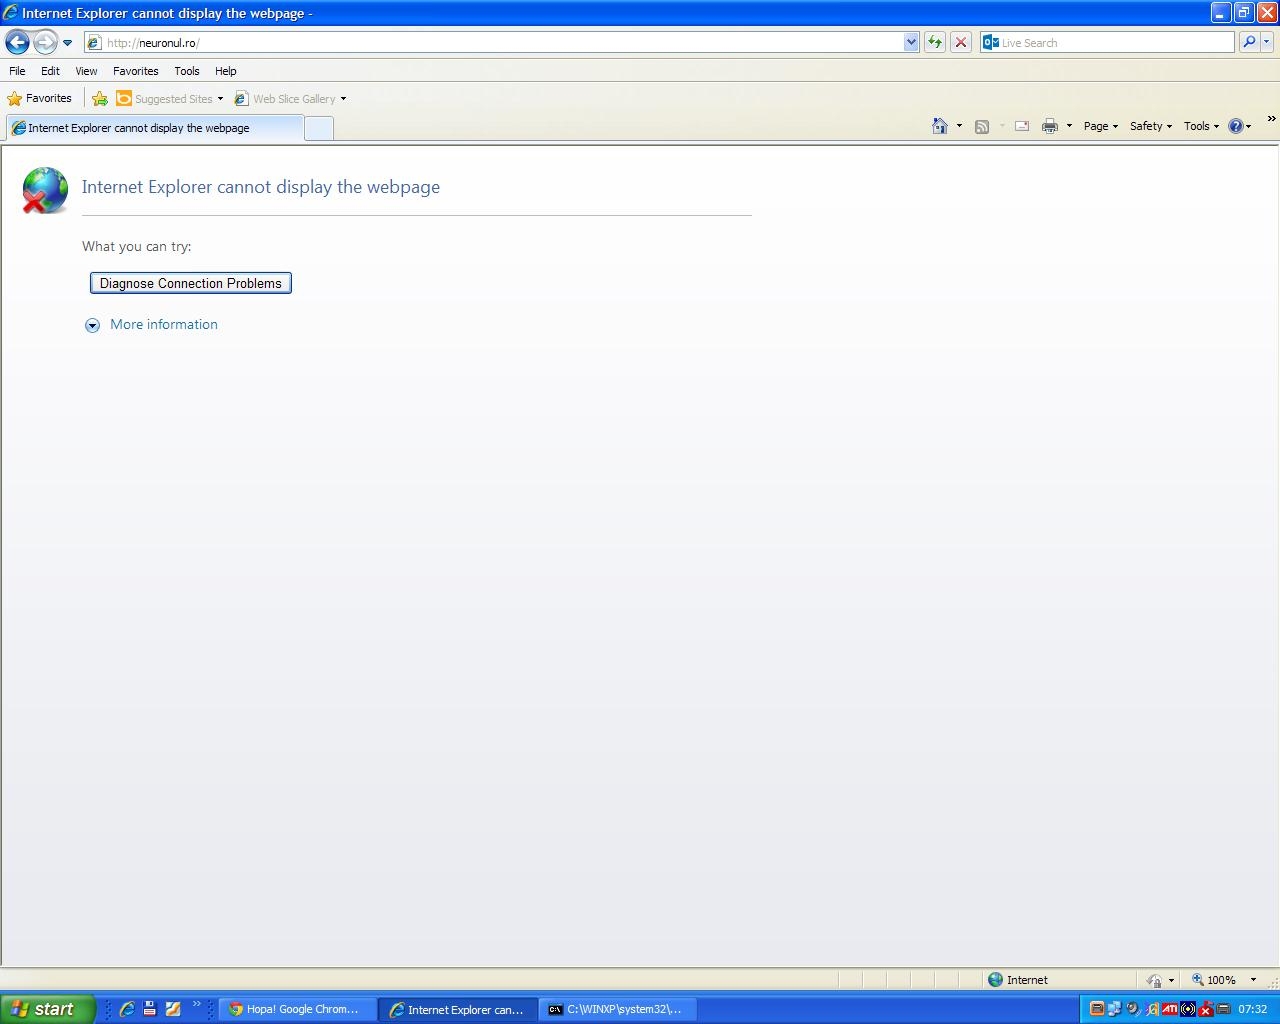1280x1024 pixels.
Task: Click the zoom level magnifier 100%
Action: (1213, 980)
